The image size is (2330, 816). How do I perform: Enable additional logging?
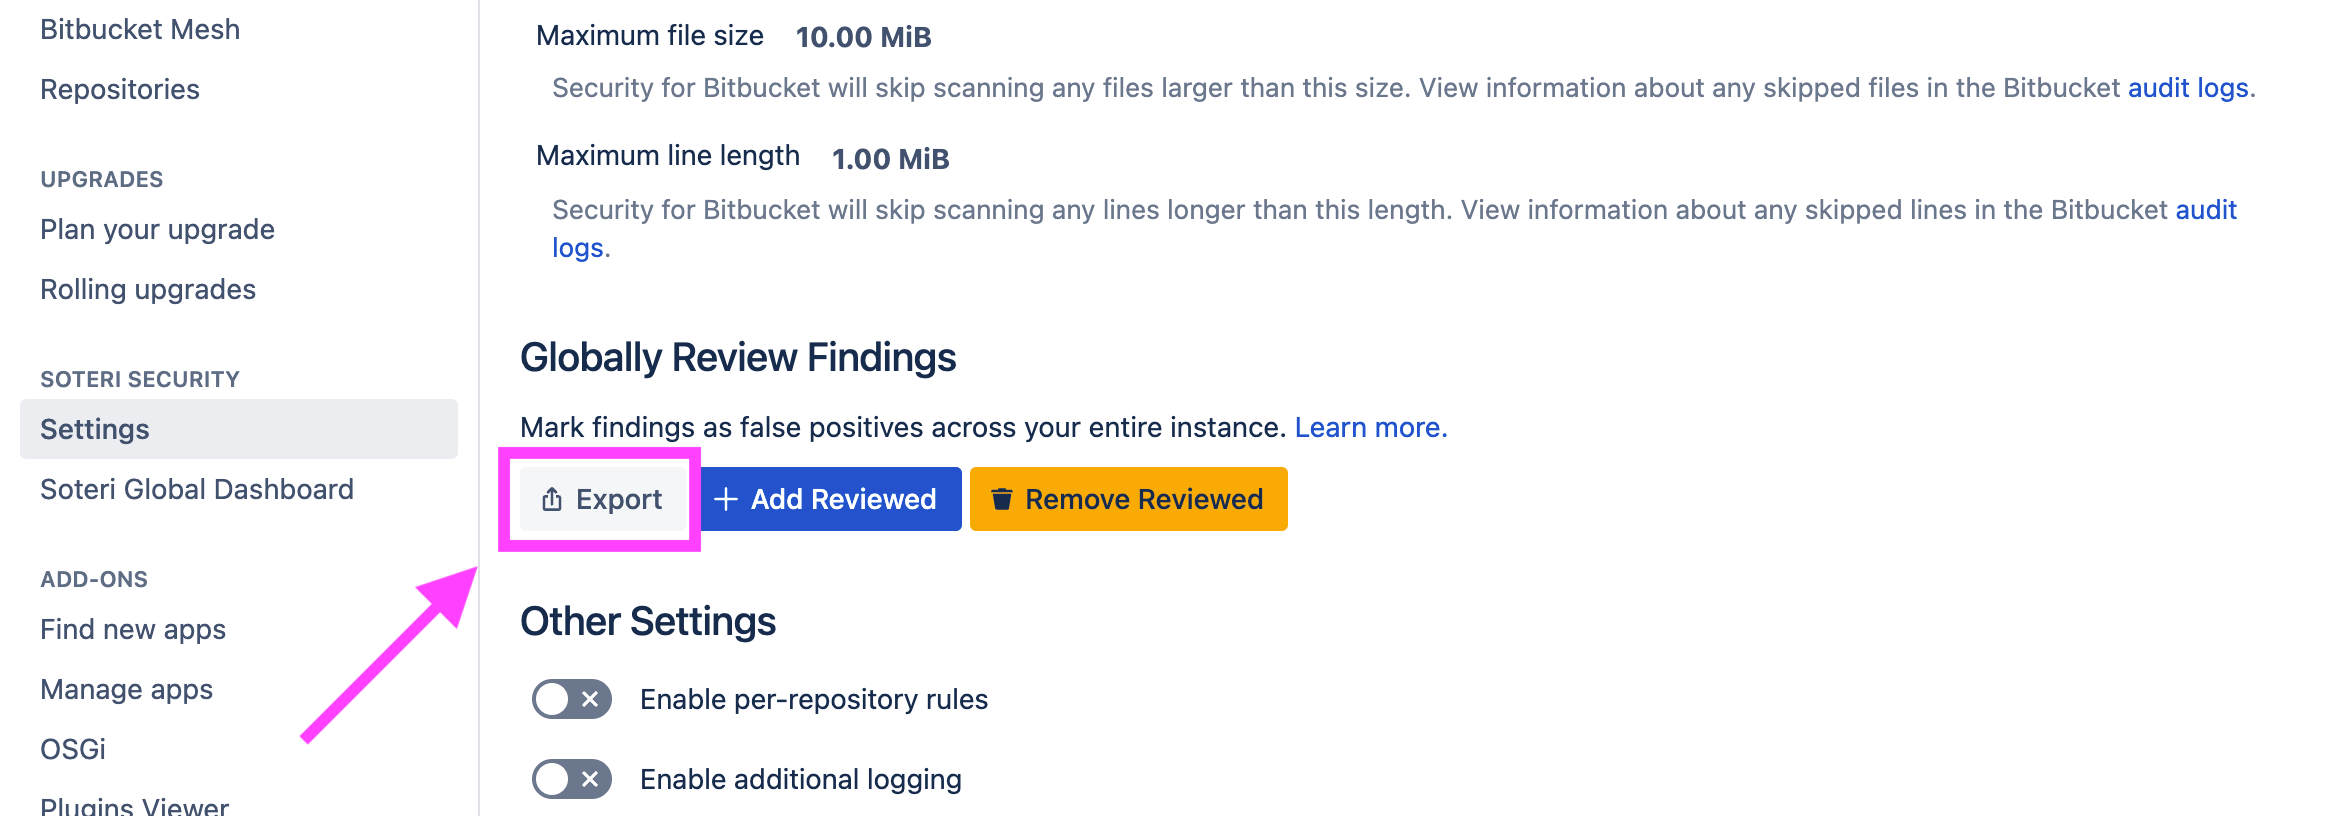[570, 779]
